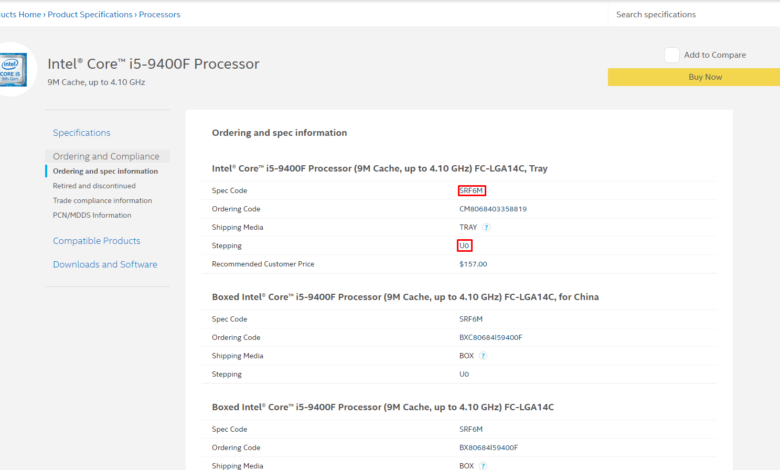Open SRF6M link in for China section
The width and height of the screenshot is (780, 470).
[471, 319]
